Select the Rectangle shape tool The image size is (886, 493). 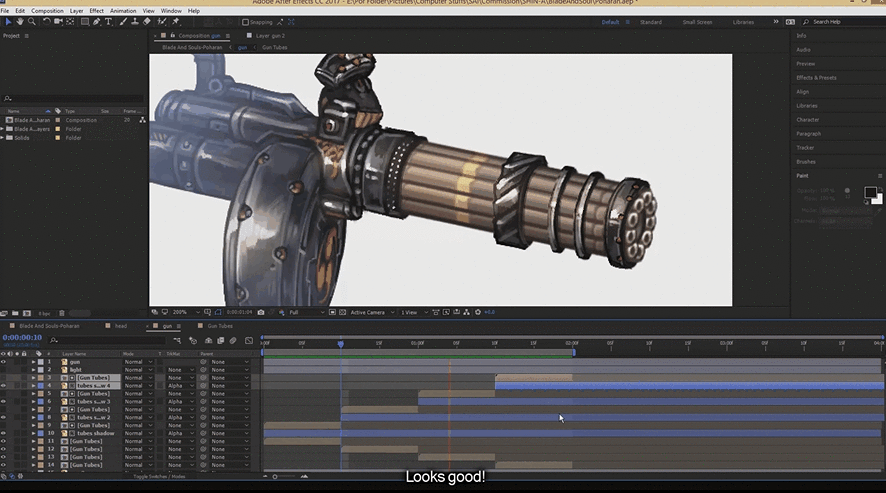(85, 21)
